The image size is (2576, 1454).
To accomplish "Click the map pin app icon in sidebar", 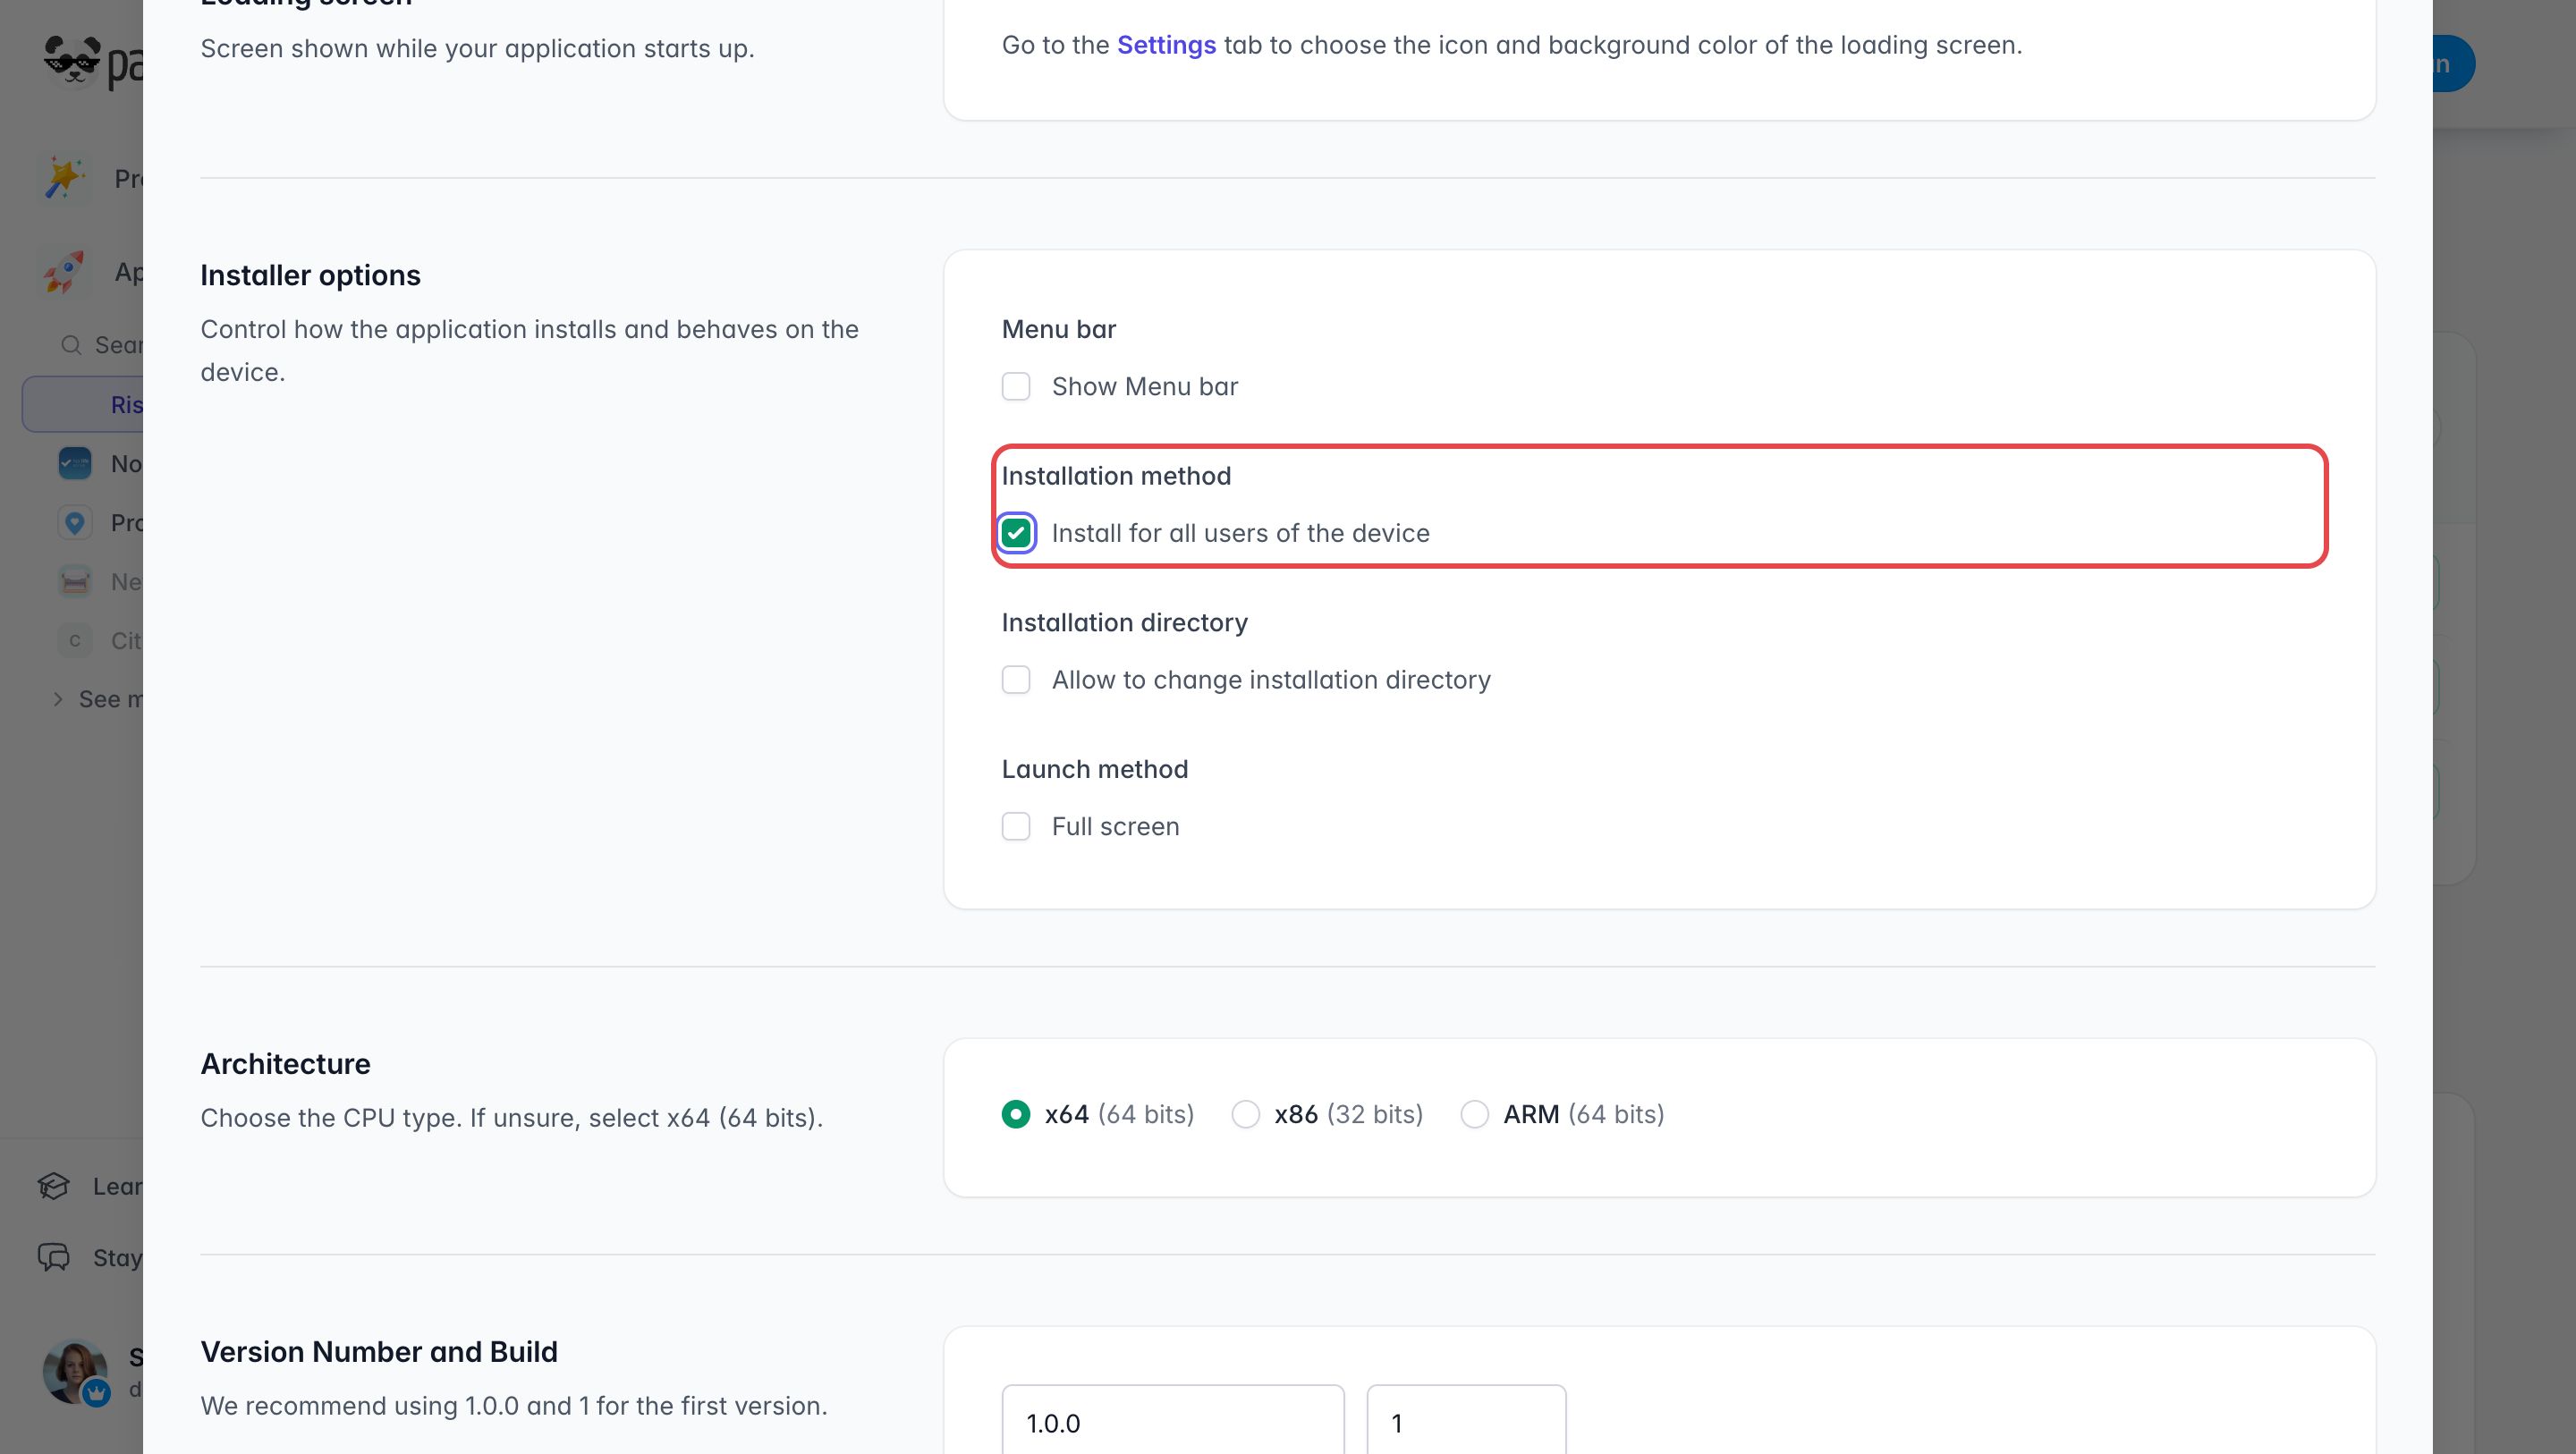I will (x=75, y=522).
